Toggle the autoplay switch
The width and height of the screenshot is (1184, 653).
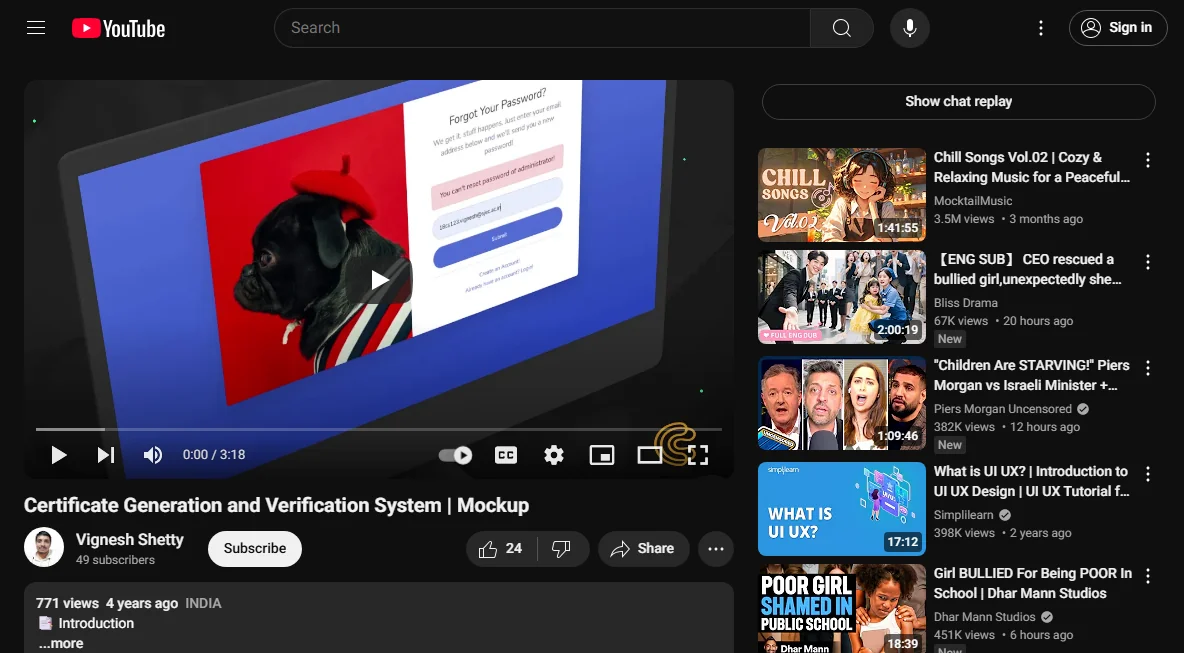point(455,454)
